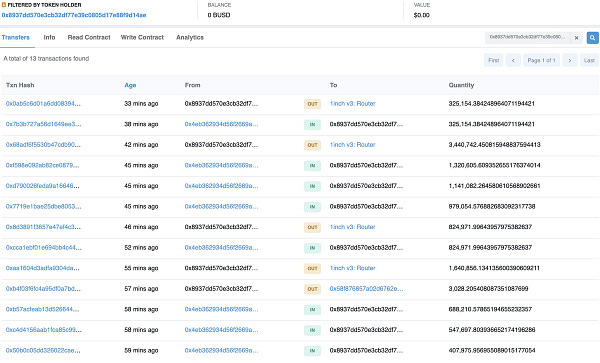Select the quantity beginning with 1,640,856.13
The height and width of the screenshot is (363, 600).
click(x=494, y=269)
